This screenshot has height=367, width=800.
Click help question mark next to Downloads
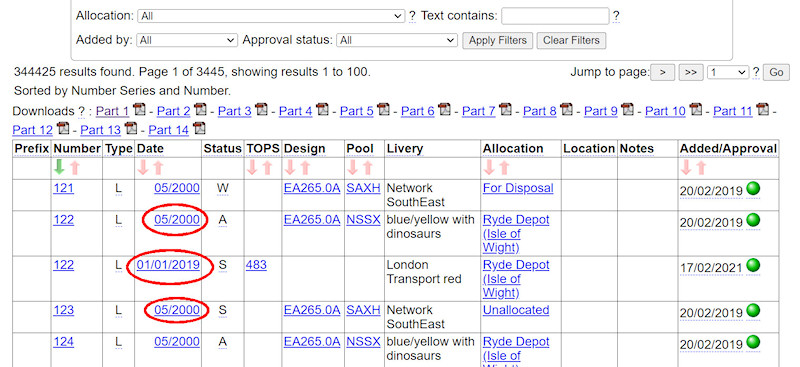[81, 111]
